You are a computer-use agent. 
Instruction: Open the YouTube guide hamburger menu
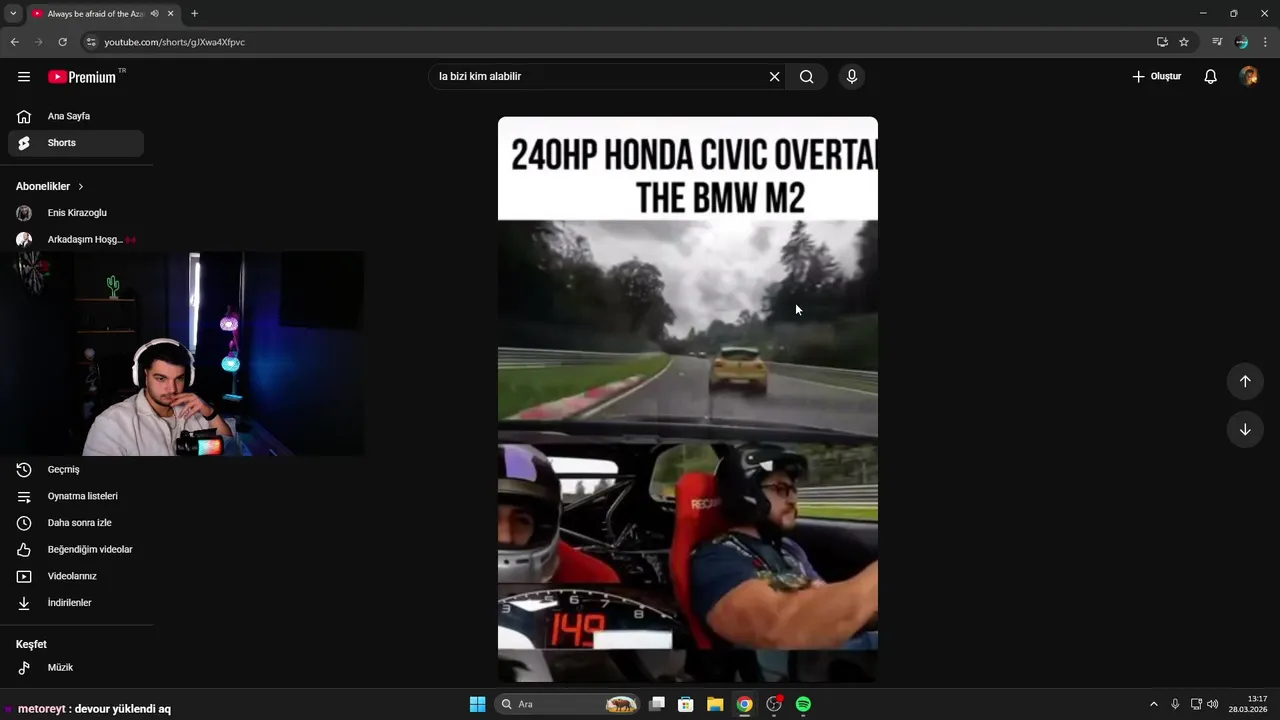point(24,77)
